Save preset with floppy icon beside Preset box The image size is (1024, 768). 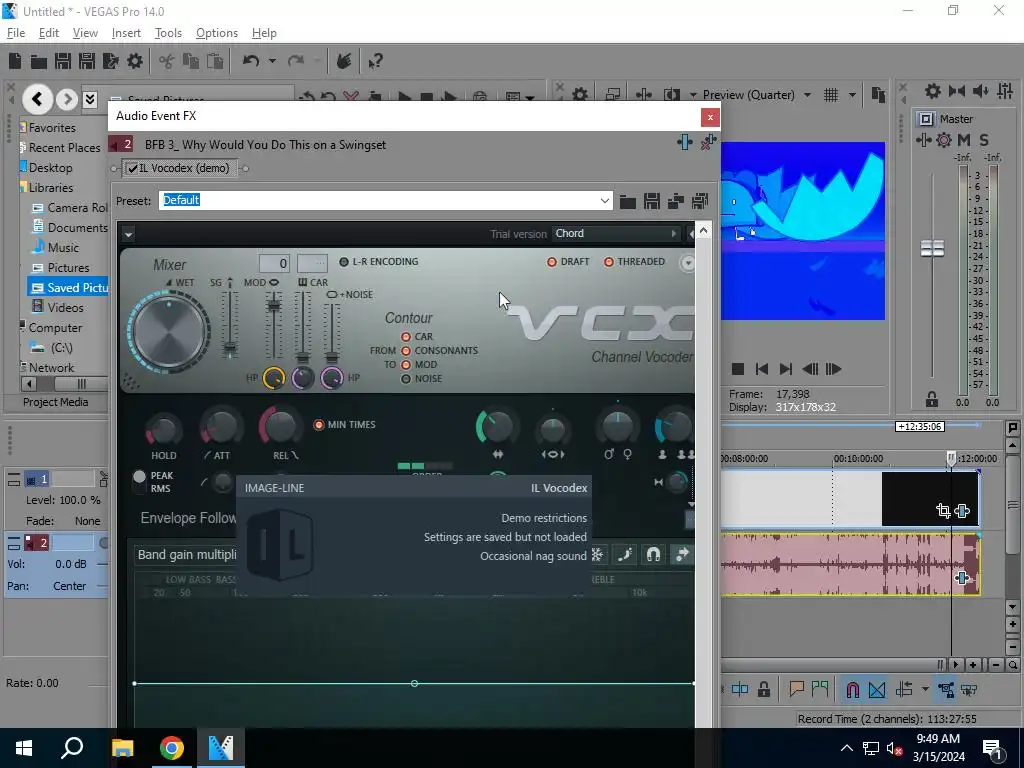point(652,201)
